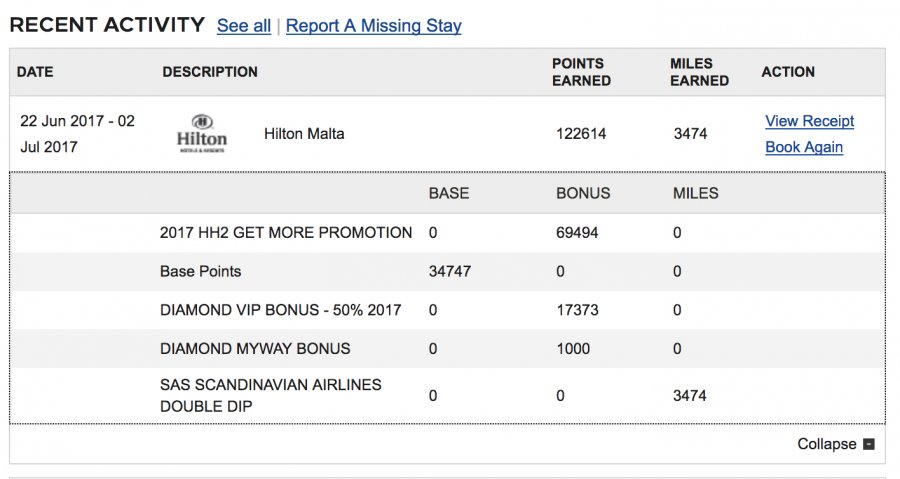Open the See all activity link
900x479 pixels.
click(x=244, y=26)
